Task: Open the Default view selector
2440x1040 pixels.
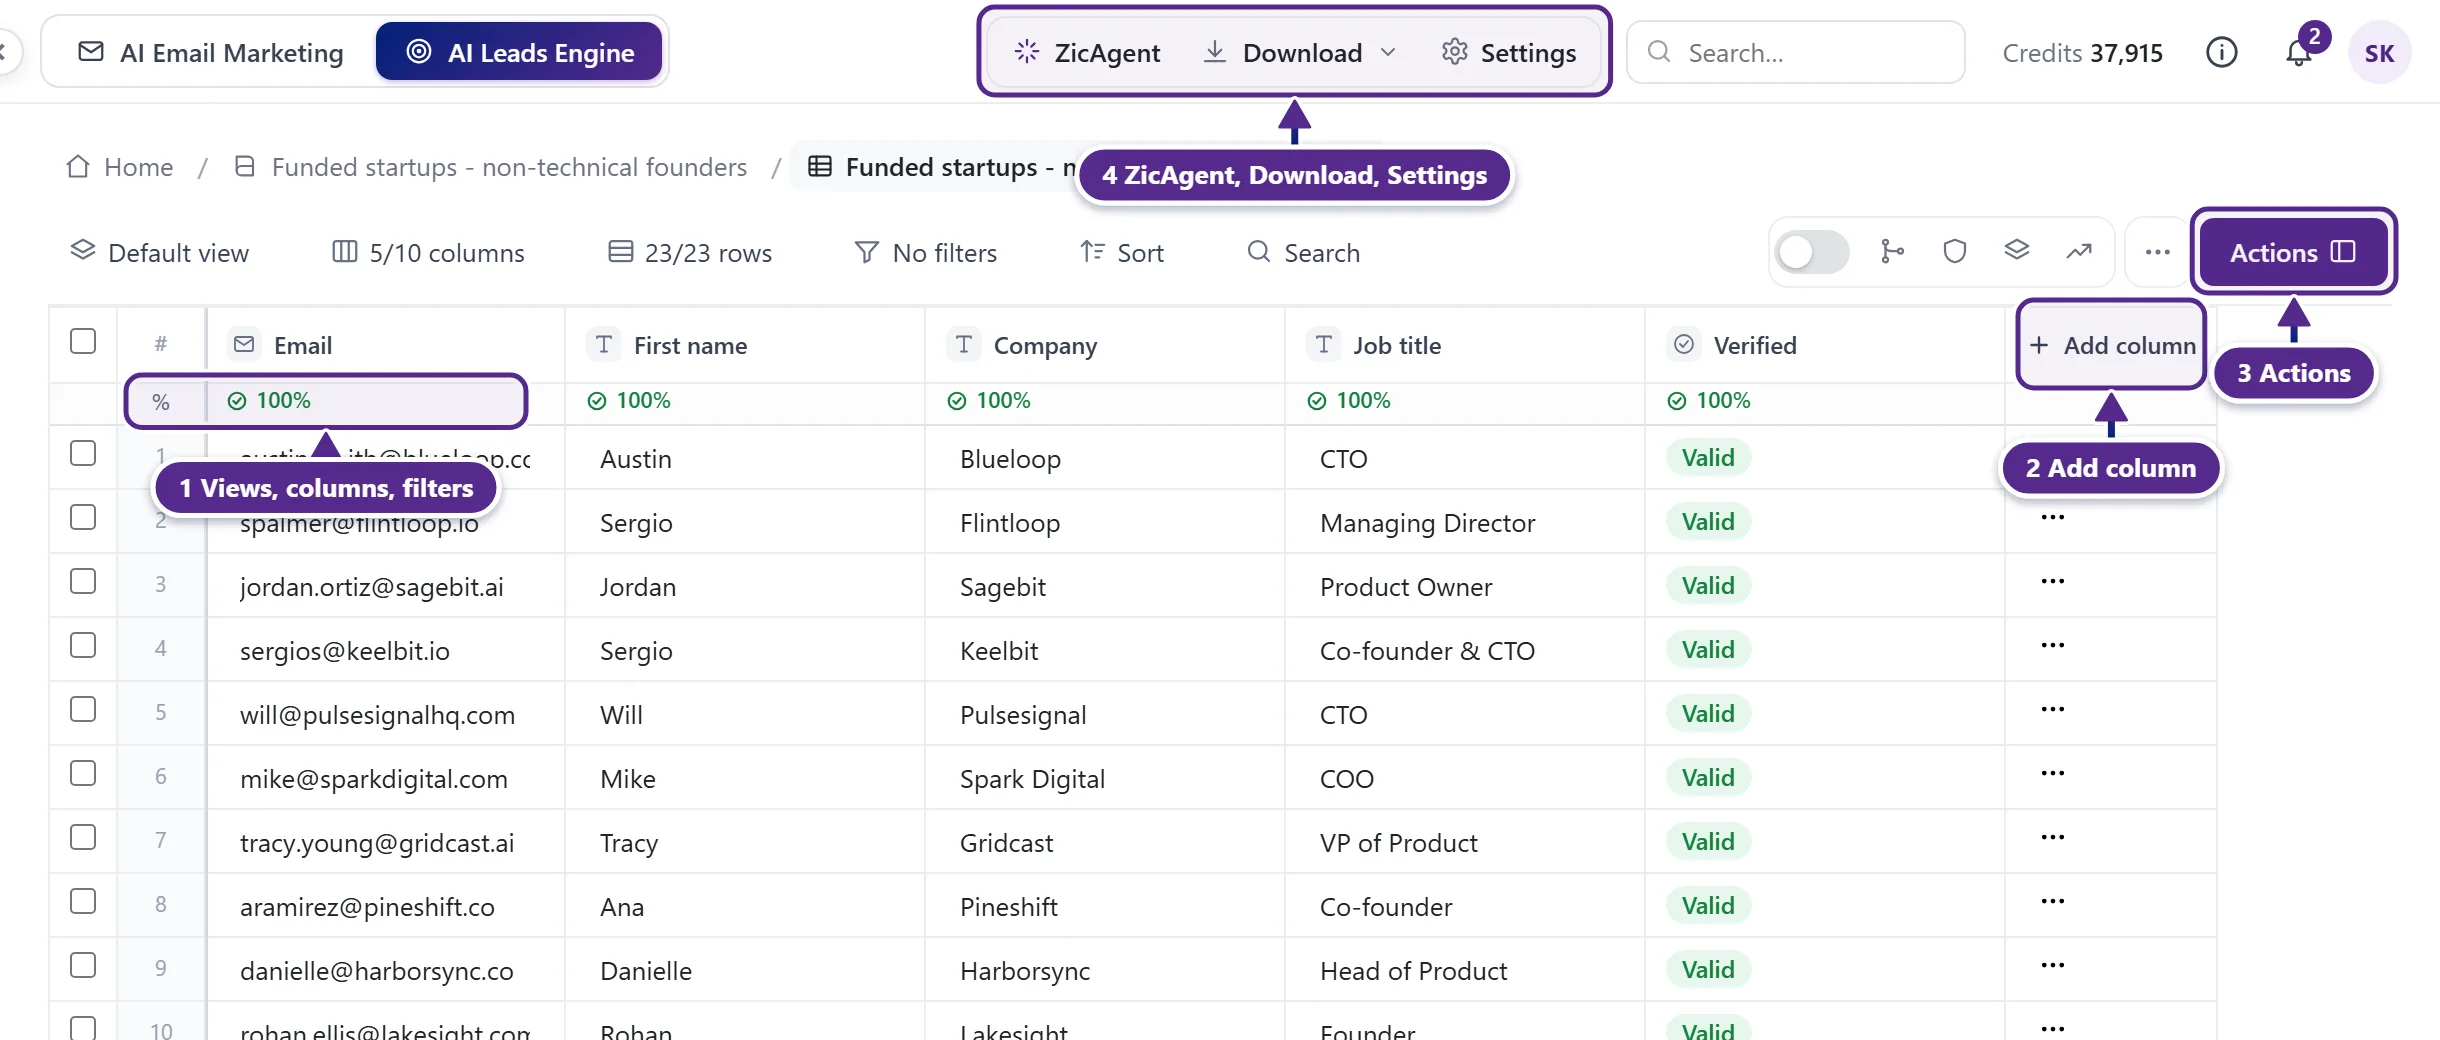Action: tap(160, 253)
